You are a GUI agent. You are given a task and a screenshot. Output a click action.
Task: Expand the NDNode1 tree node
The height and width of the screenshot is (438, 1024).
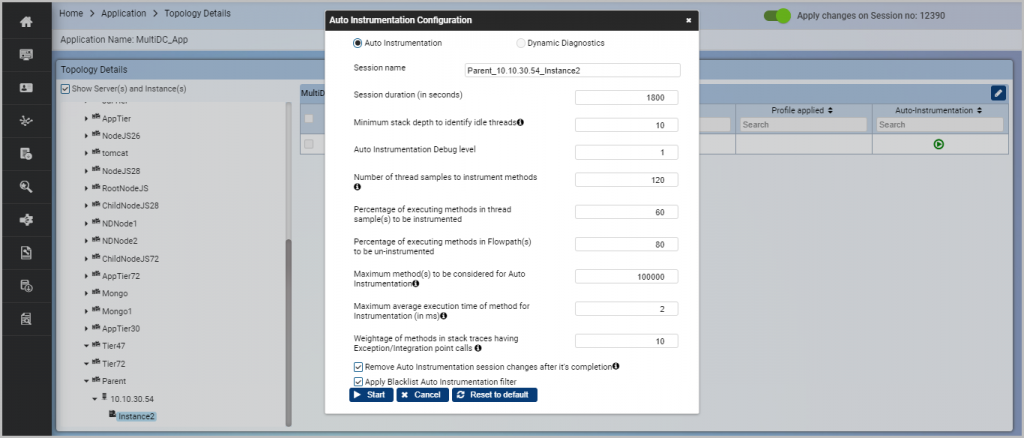tap(87, 223)
